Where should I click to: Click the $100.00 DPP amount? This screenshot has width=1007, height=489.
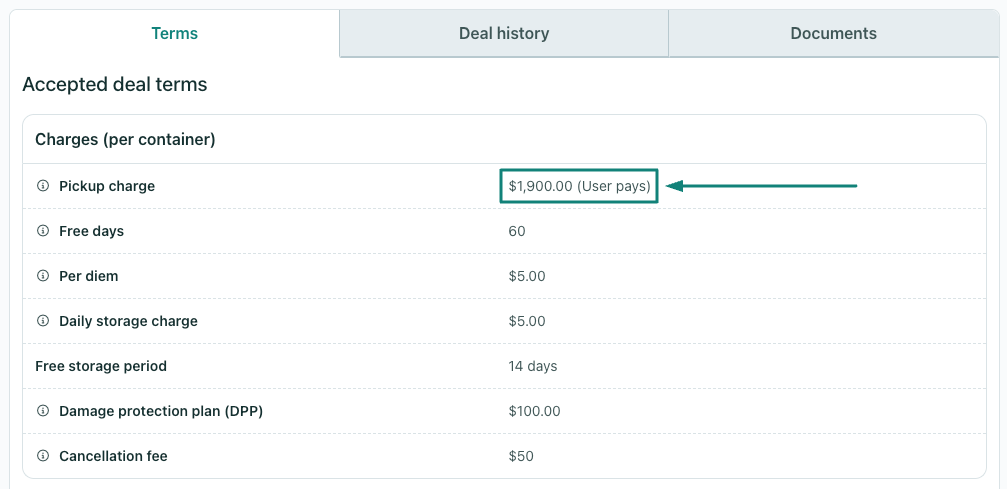coord(534,411)
